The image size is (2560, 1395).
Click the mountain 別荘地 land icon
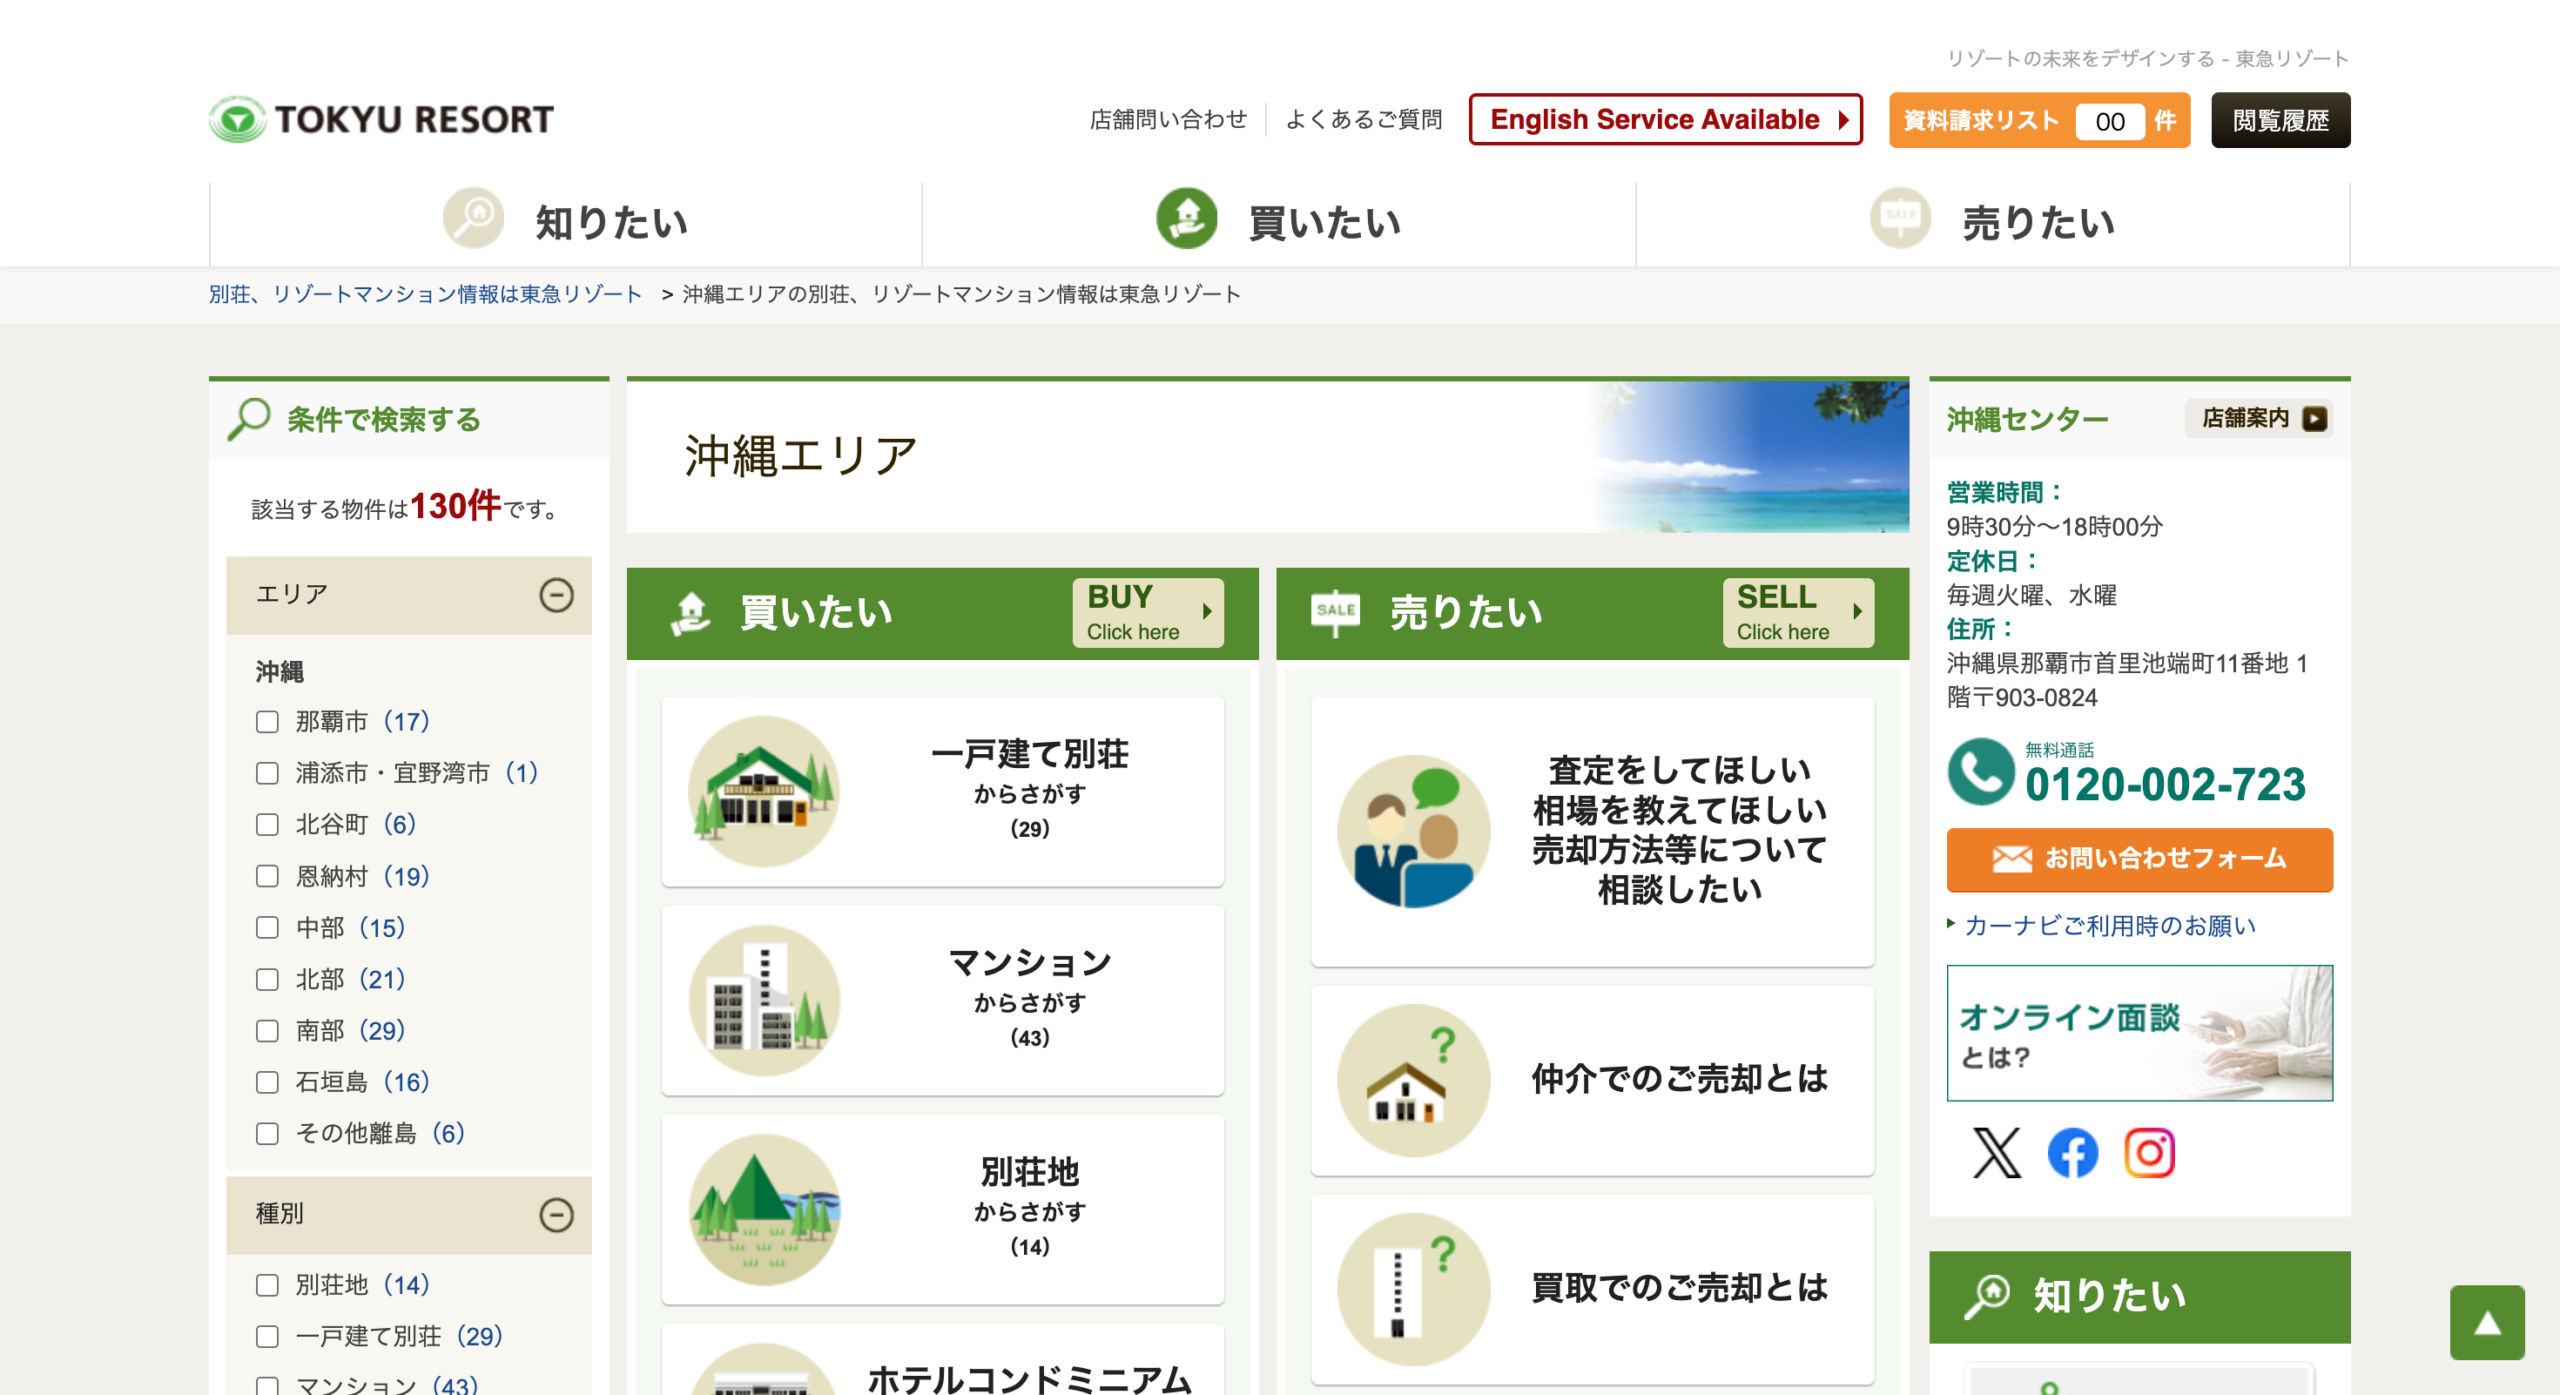(x=765, y=1209)
